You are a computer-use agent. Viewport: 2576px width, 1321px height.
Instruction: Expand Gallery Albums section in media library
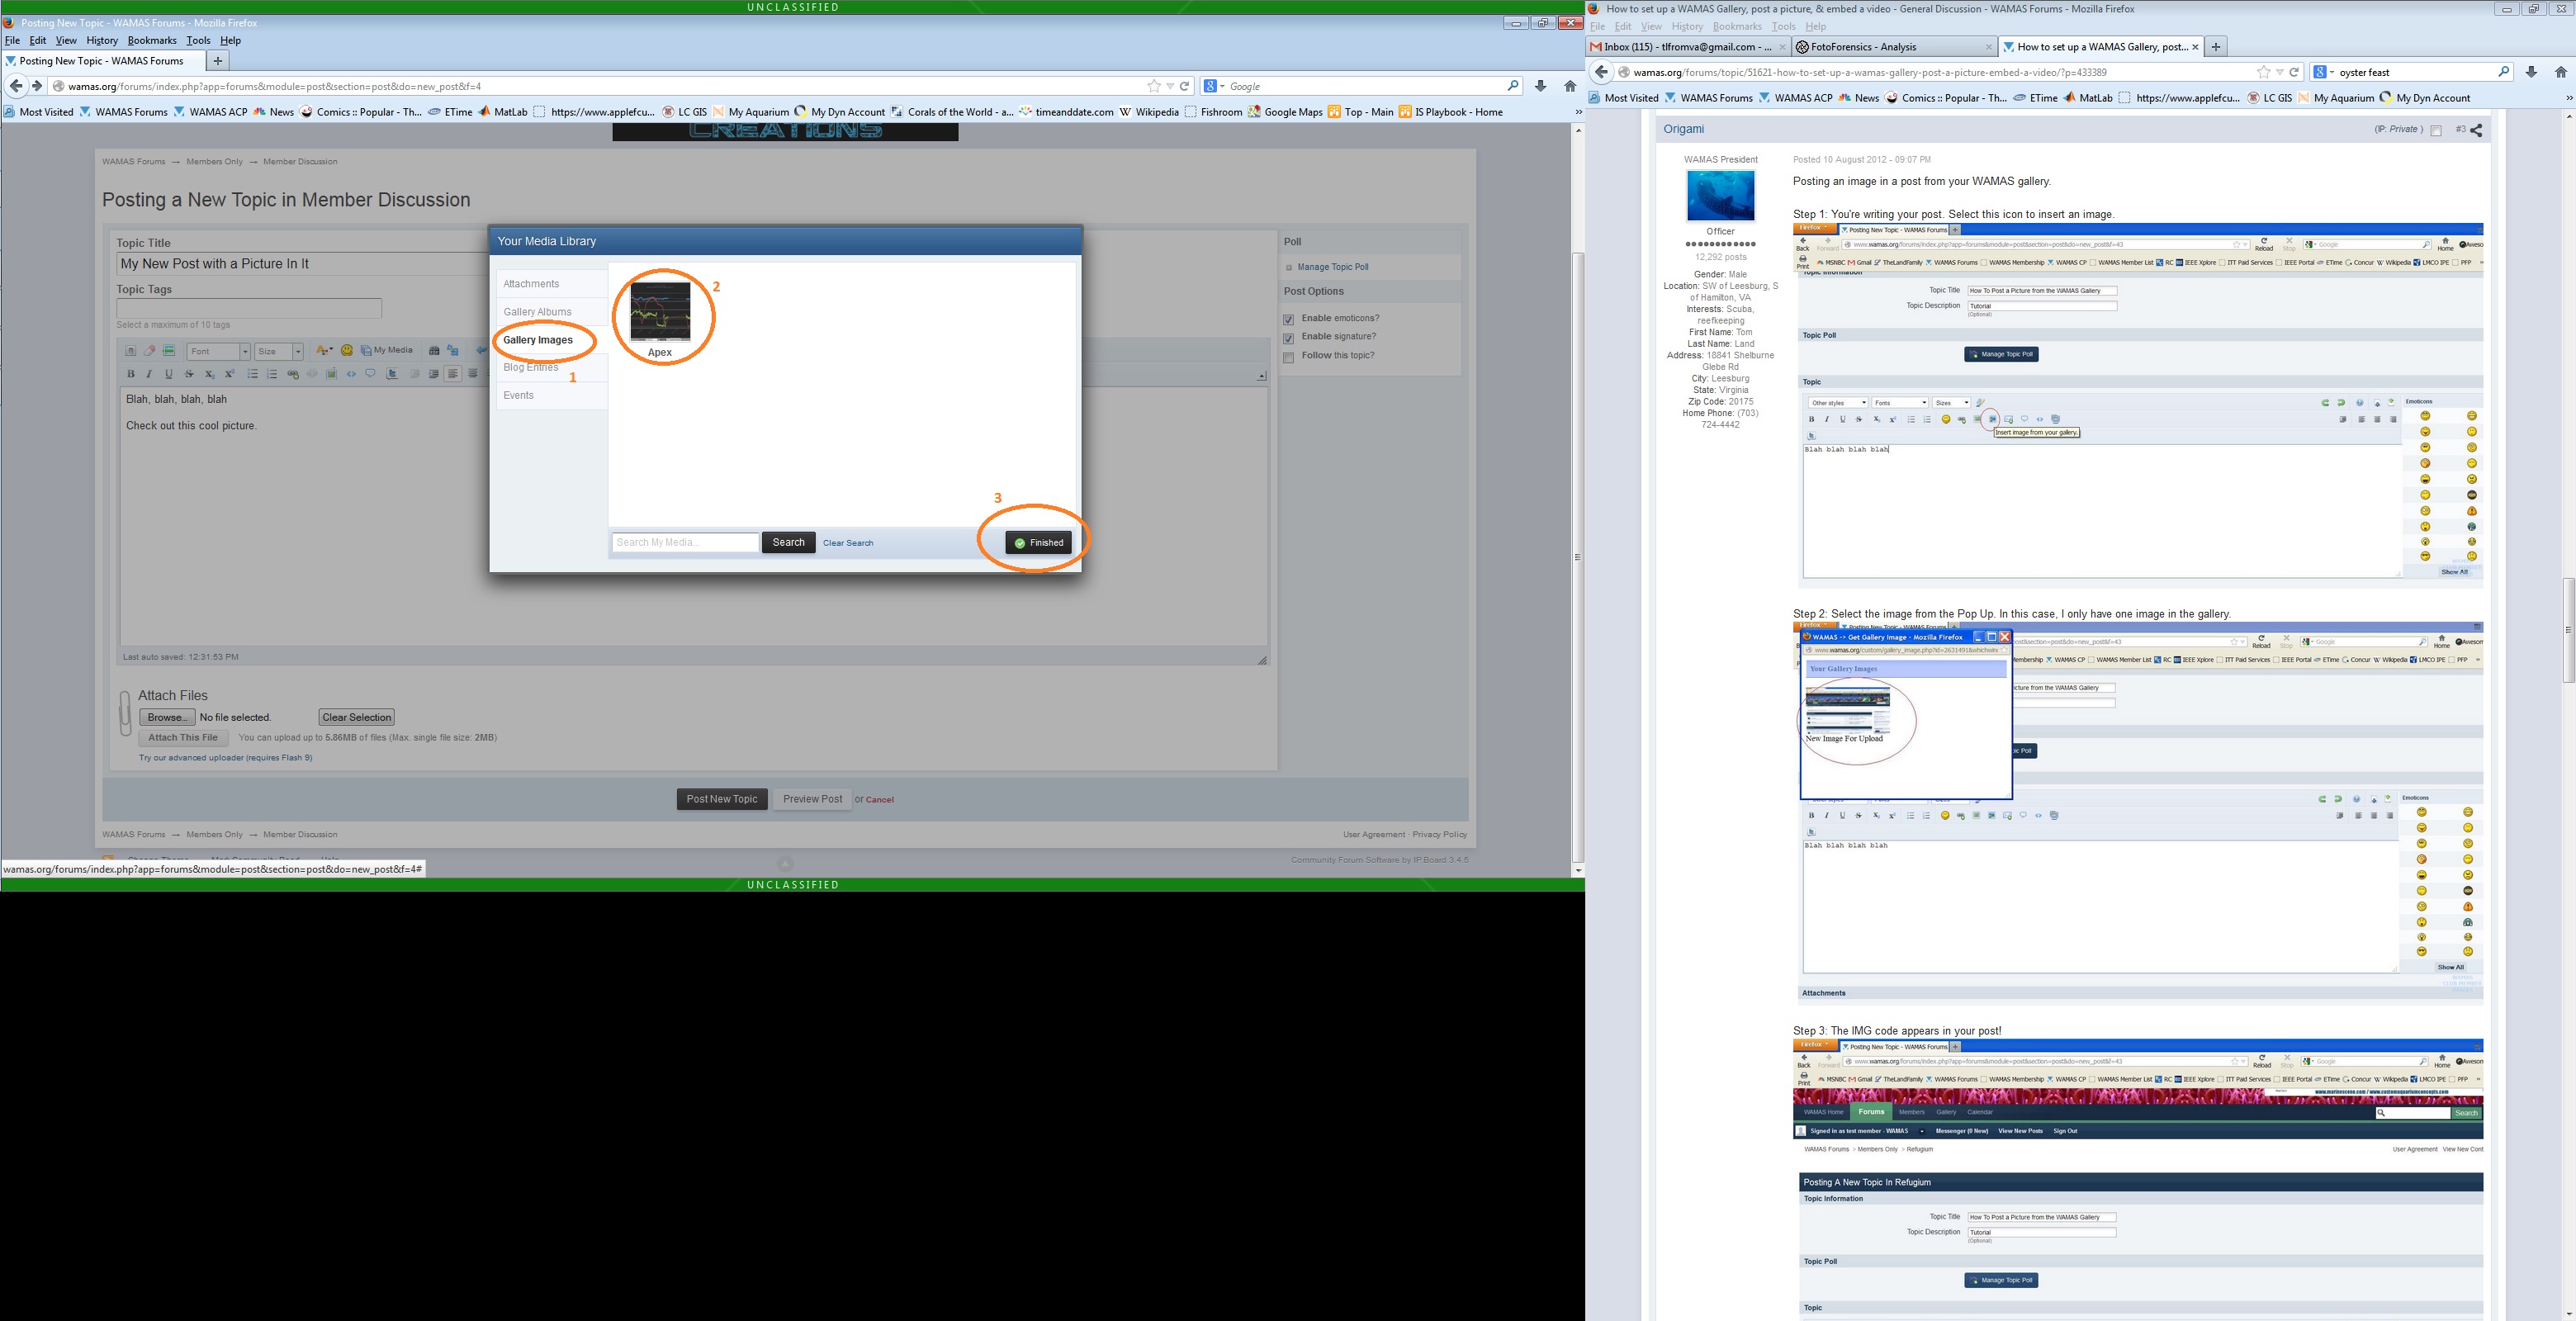[537, 310]
